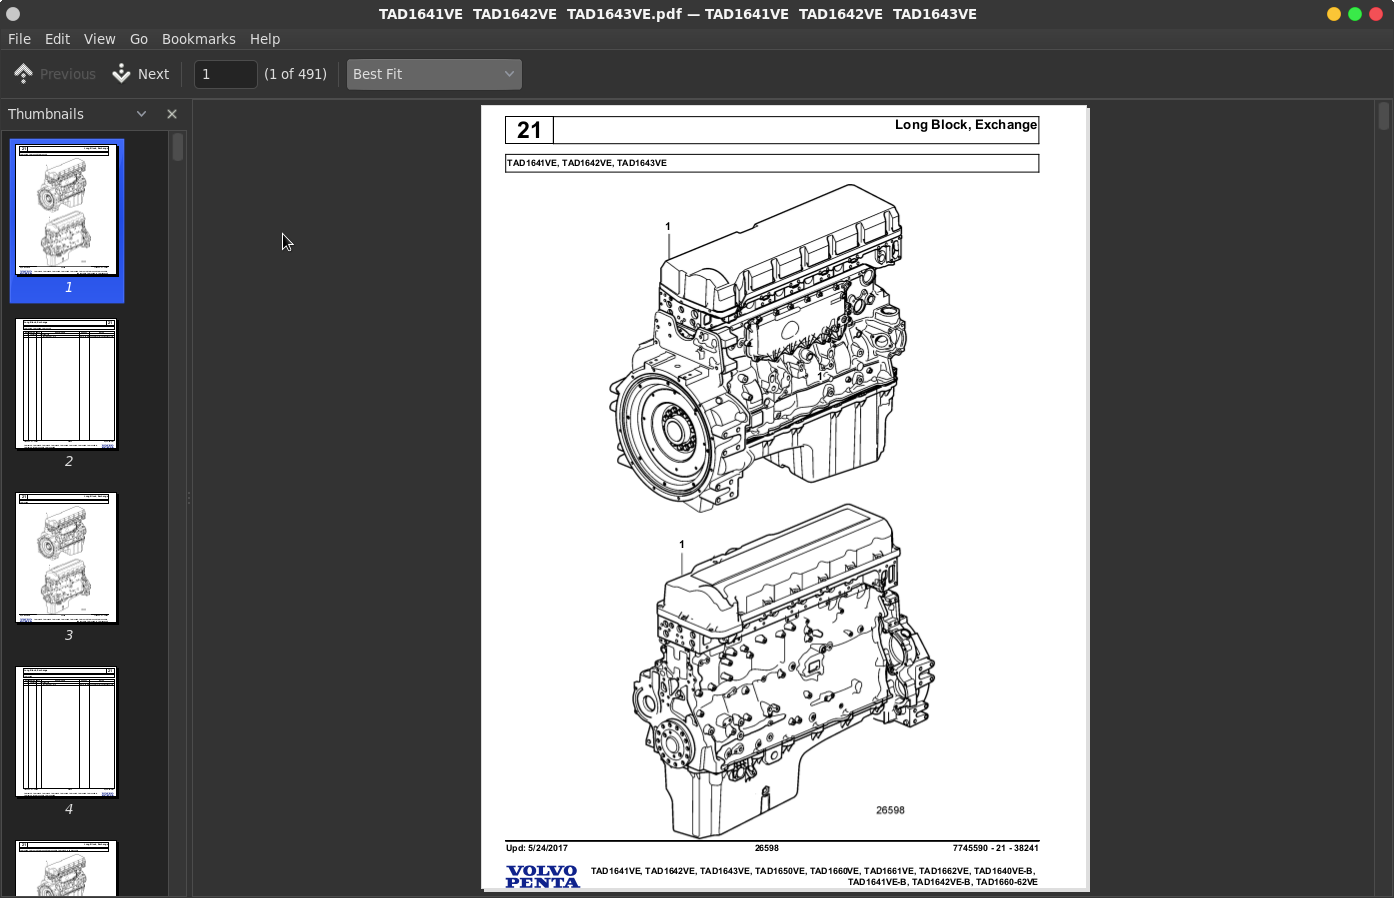Click the thumbnails panel scrollbar handle
The height and width of the screenshot is (898, 1394).
(x=178, y=147)
